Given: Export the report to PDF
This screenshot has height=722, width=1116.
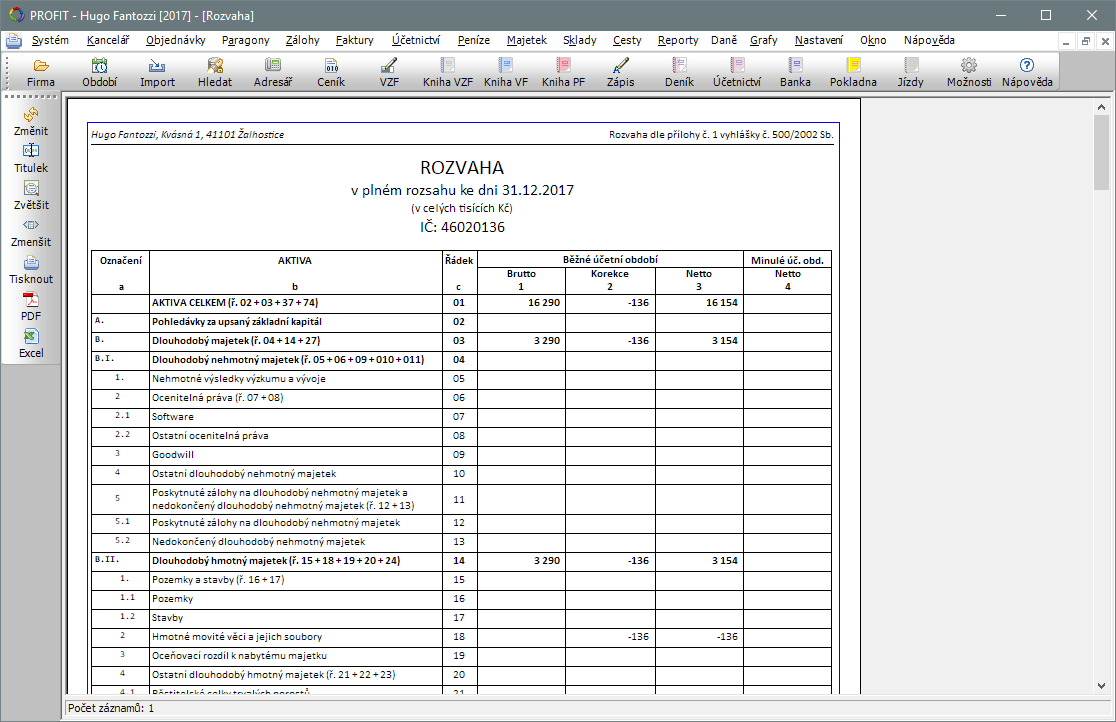Looking at the screenshot, I should click(31, 306).
